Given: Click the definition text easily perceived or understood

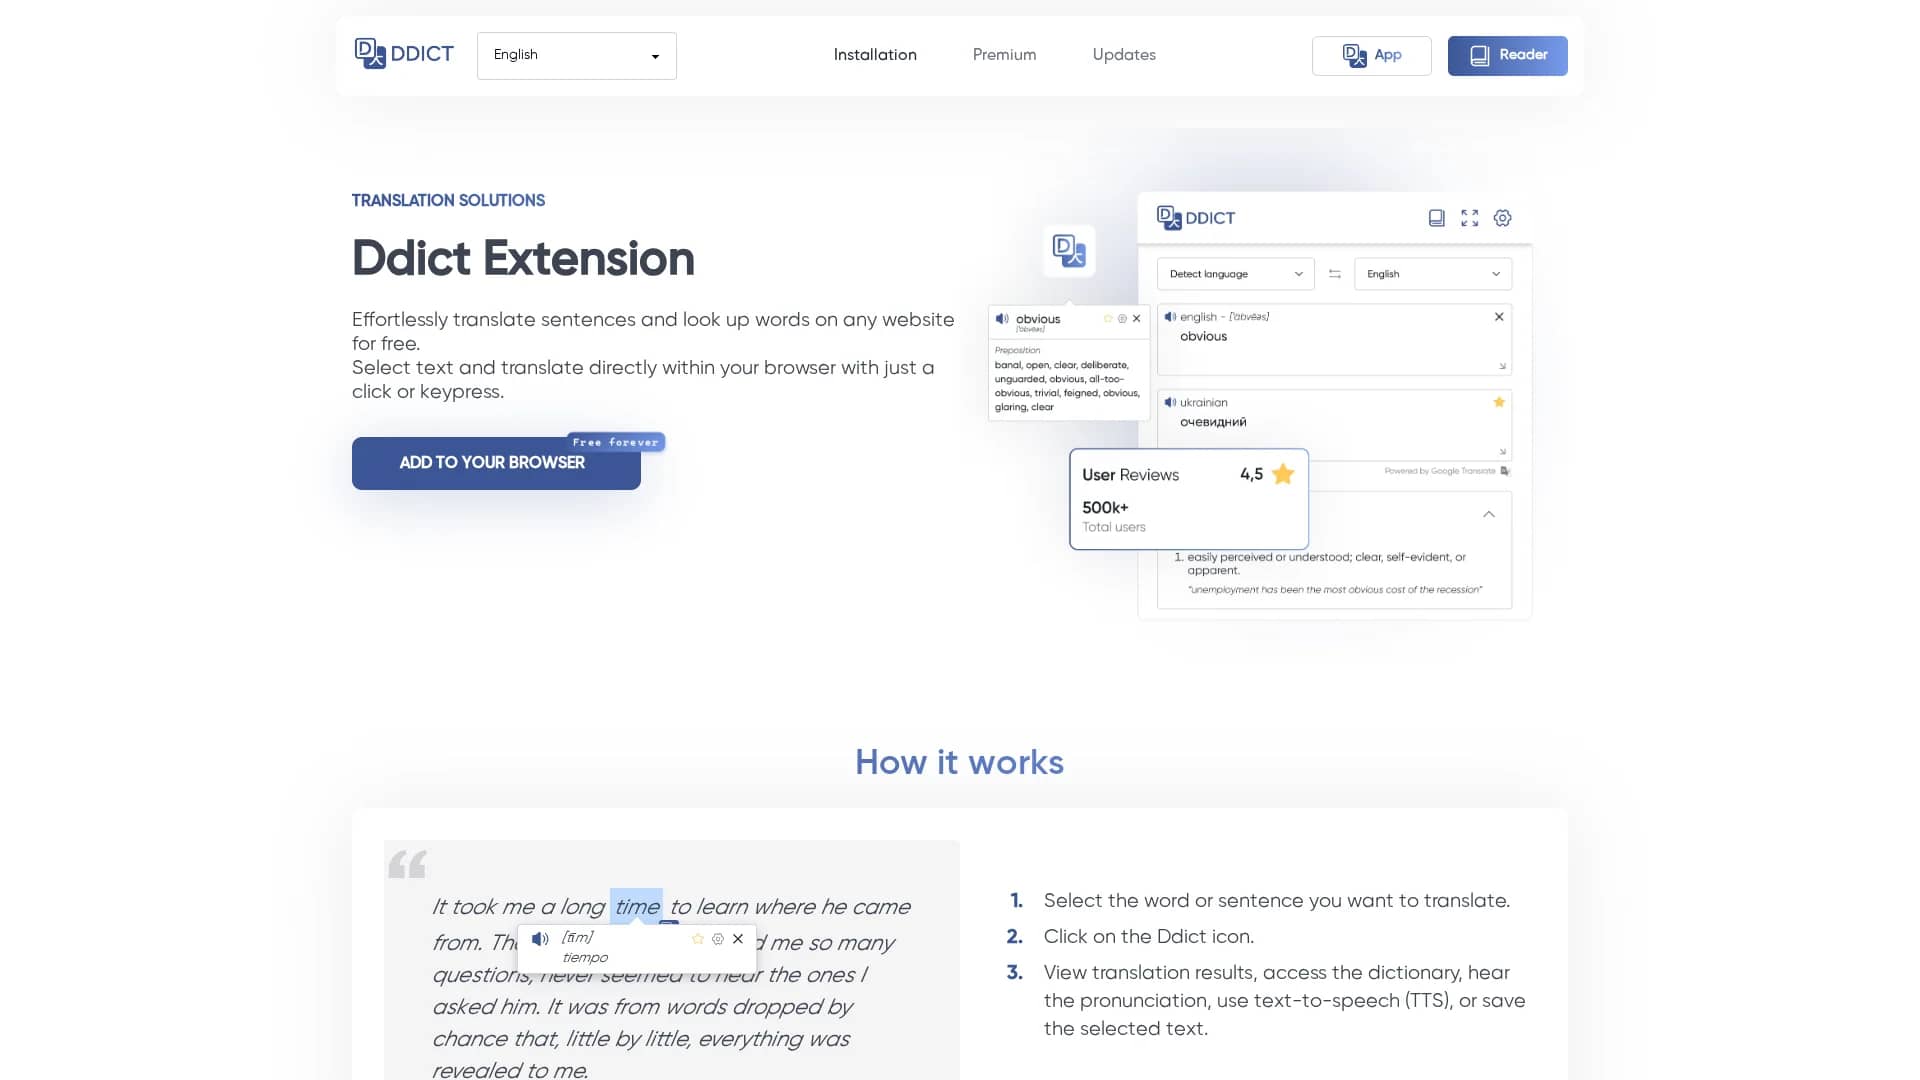Looking at the screenshot, I should tap(1326, 564).
